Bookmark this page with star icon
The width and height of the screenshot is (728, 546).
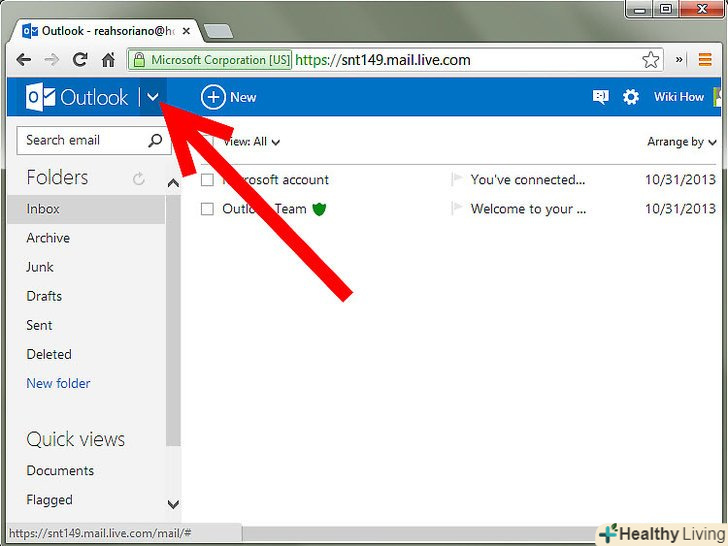[650, 60]
